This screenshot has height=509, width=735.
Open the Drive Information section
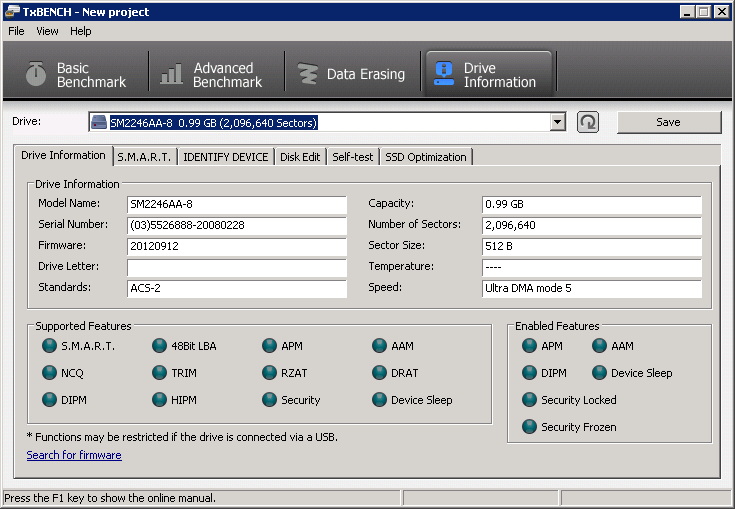pos(488,75)
